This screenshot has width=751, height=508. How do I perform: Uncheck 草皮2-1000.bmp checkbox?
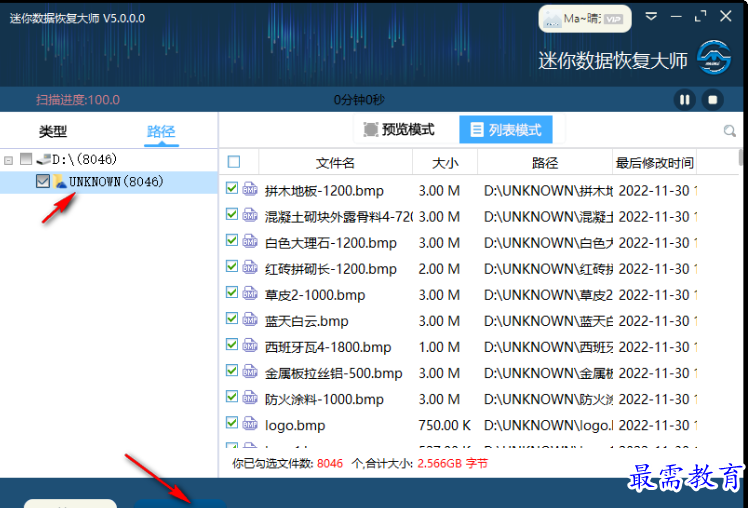pos(232,292)
